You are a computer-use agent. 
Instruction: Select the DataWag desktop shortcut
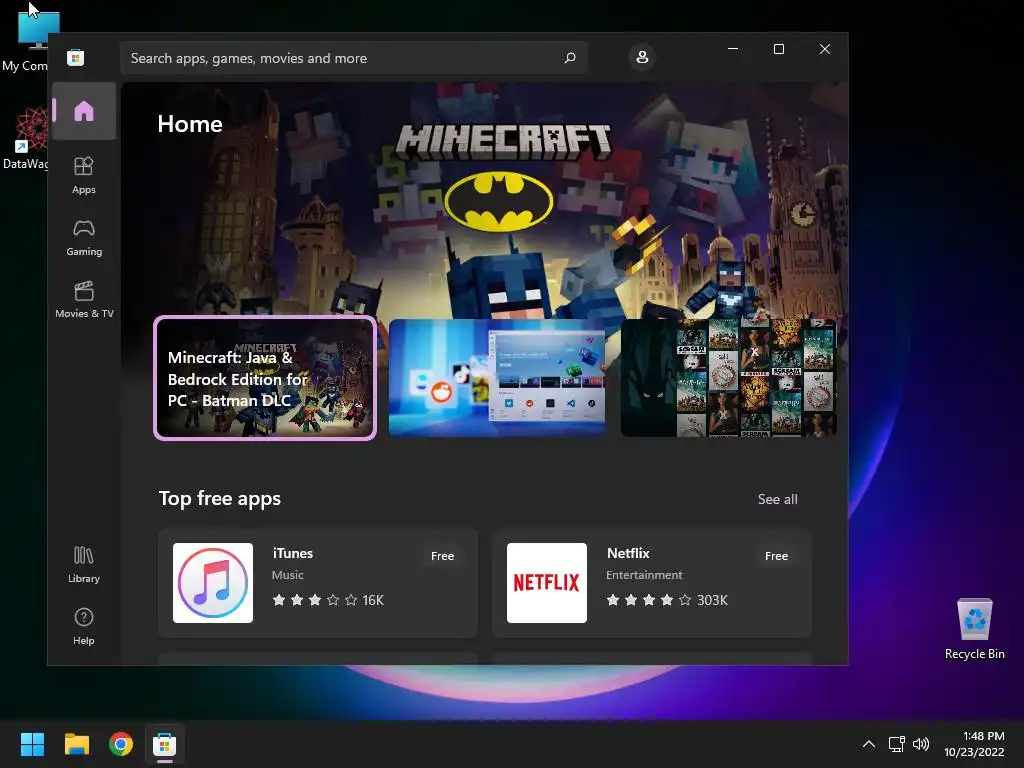coord(25,139)
